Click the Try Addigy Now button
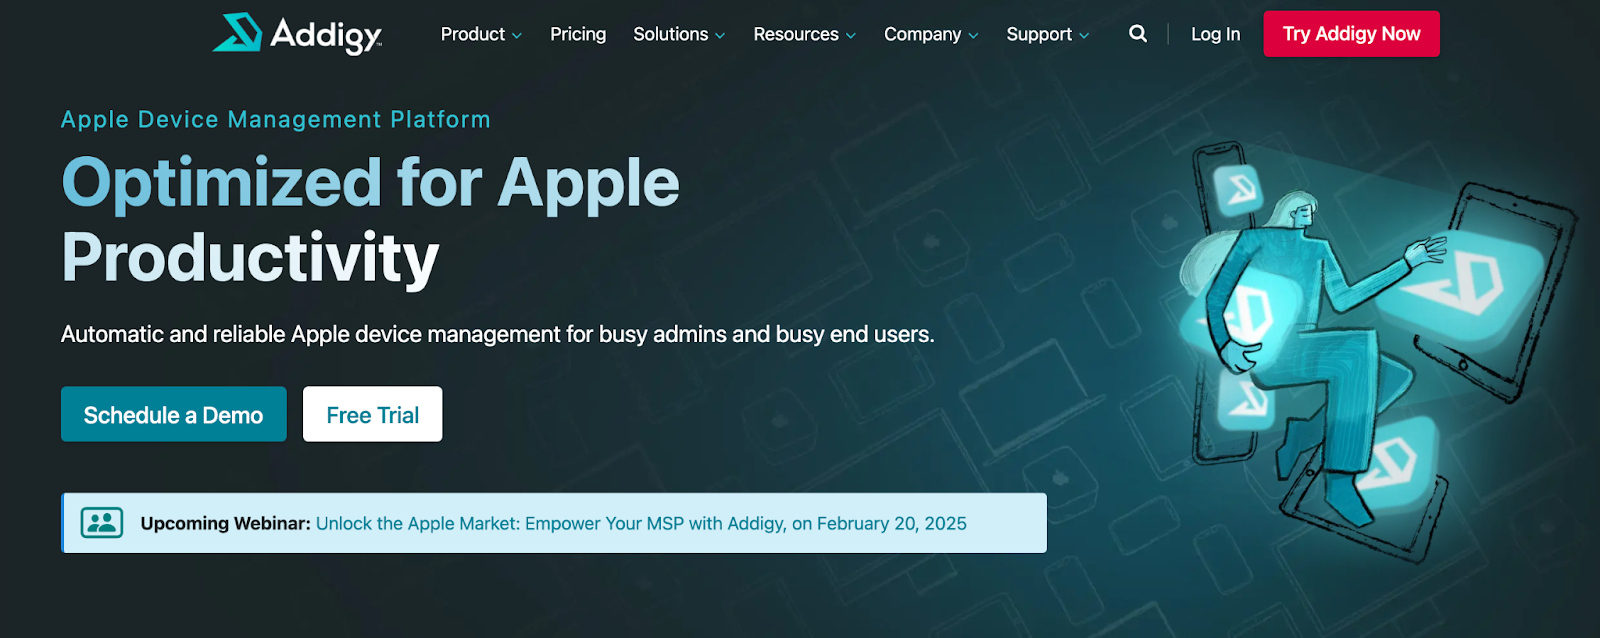This screenshot has width=1600, height=638. (x=1351, y=34)
